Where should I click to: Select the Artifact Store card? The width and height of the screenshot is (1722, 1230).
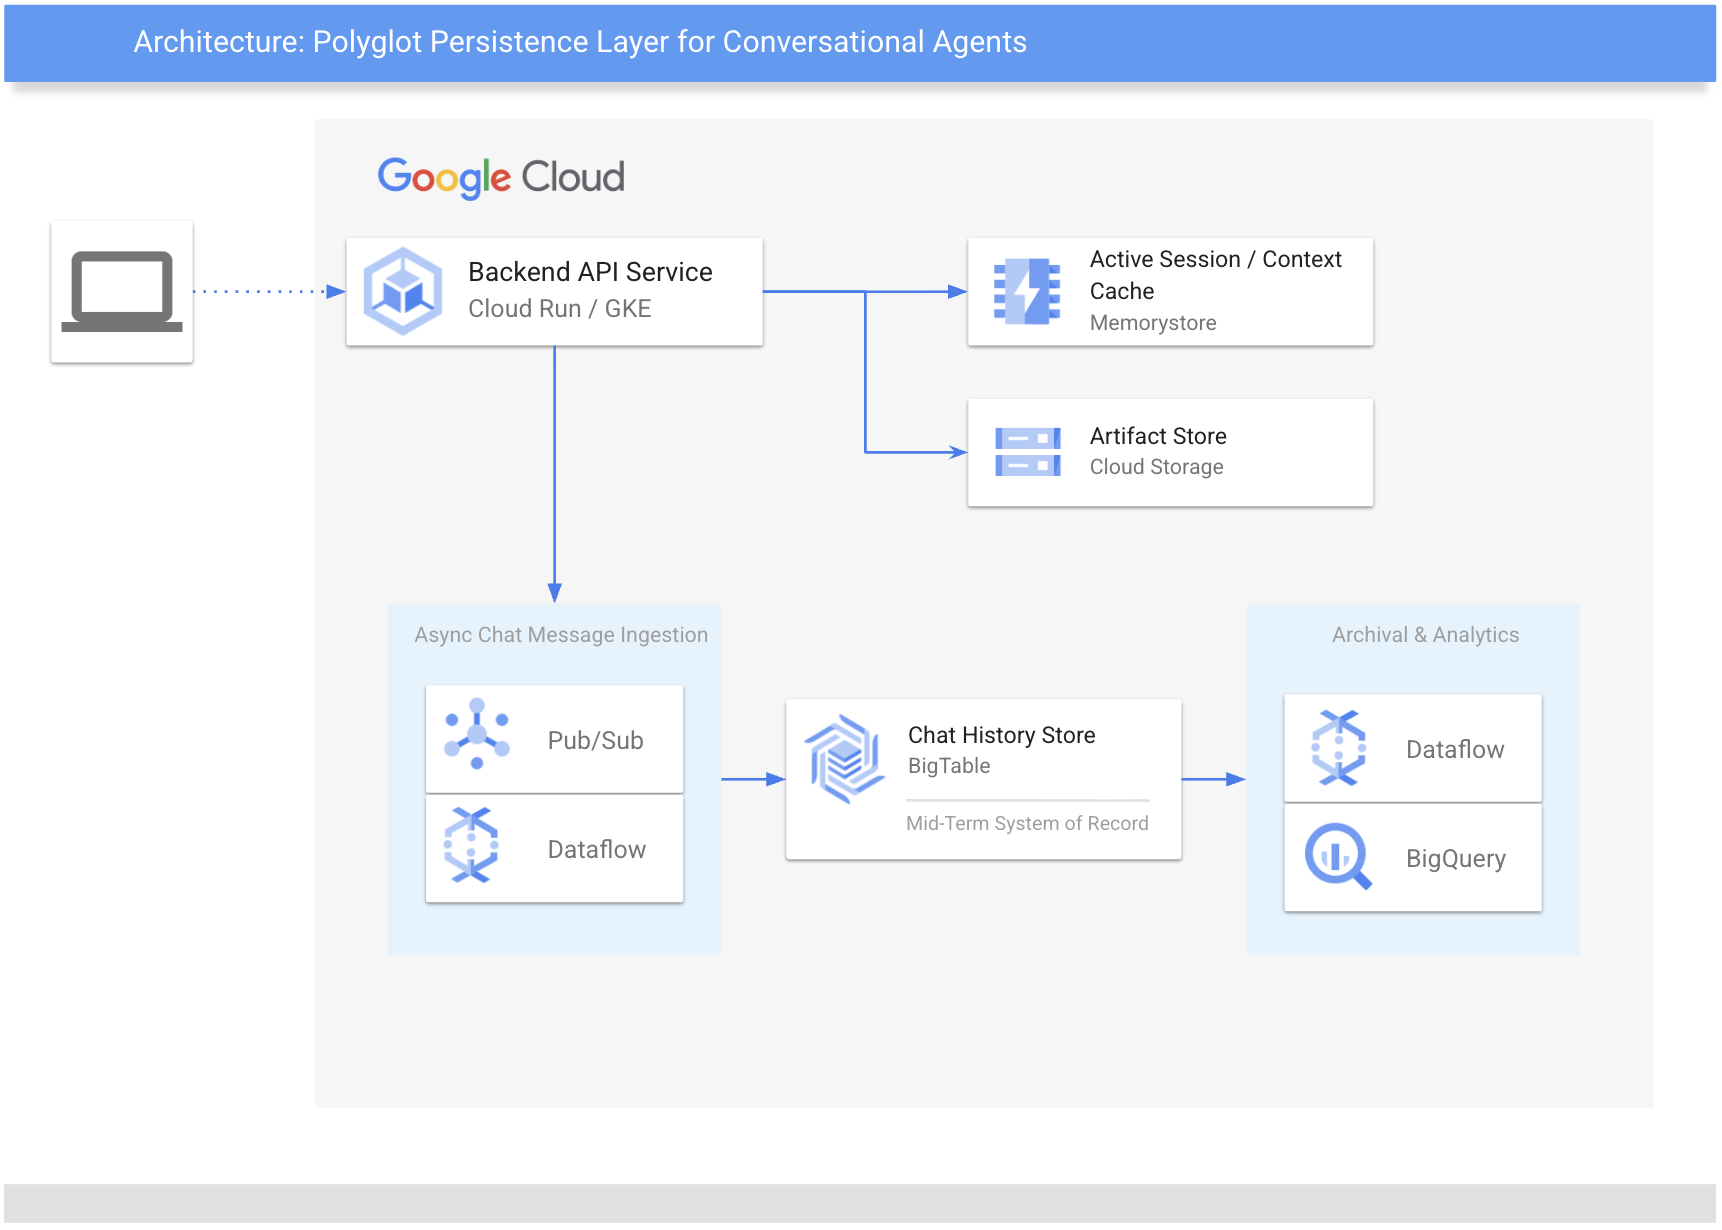(1170, 452)
